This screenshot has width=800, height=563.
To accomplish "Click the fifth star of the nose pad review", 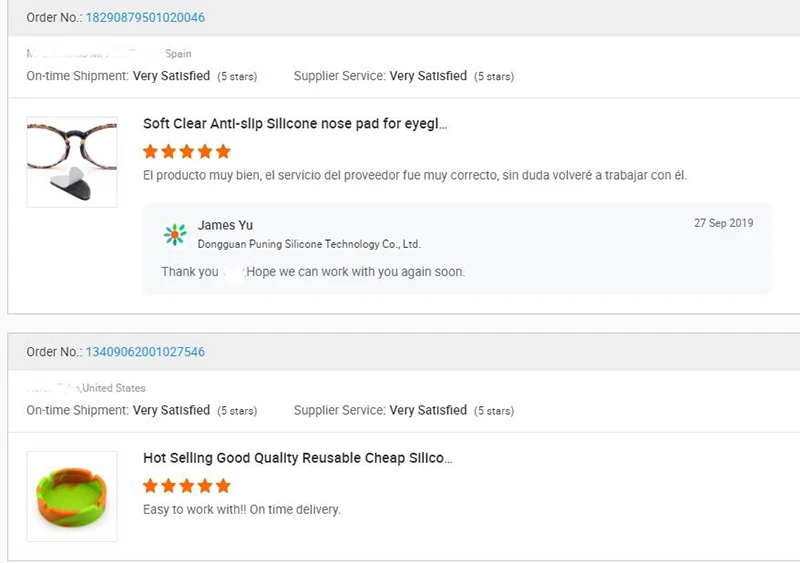I will pos(223,152).
